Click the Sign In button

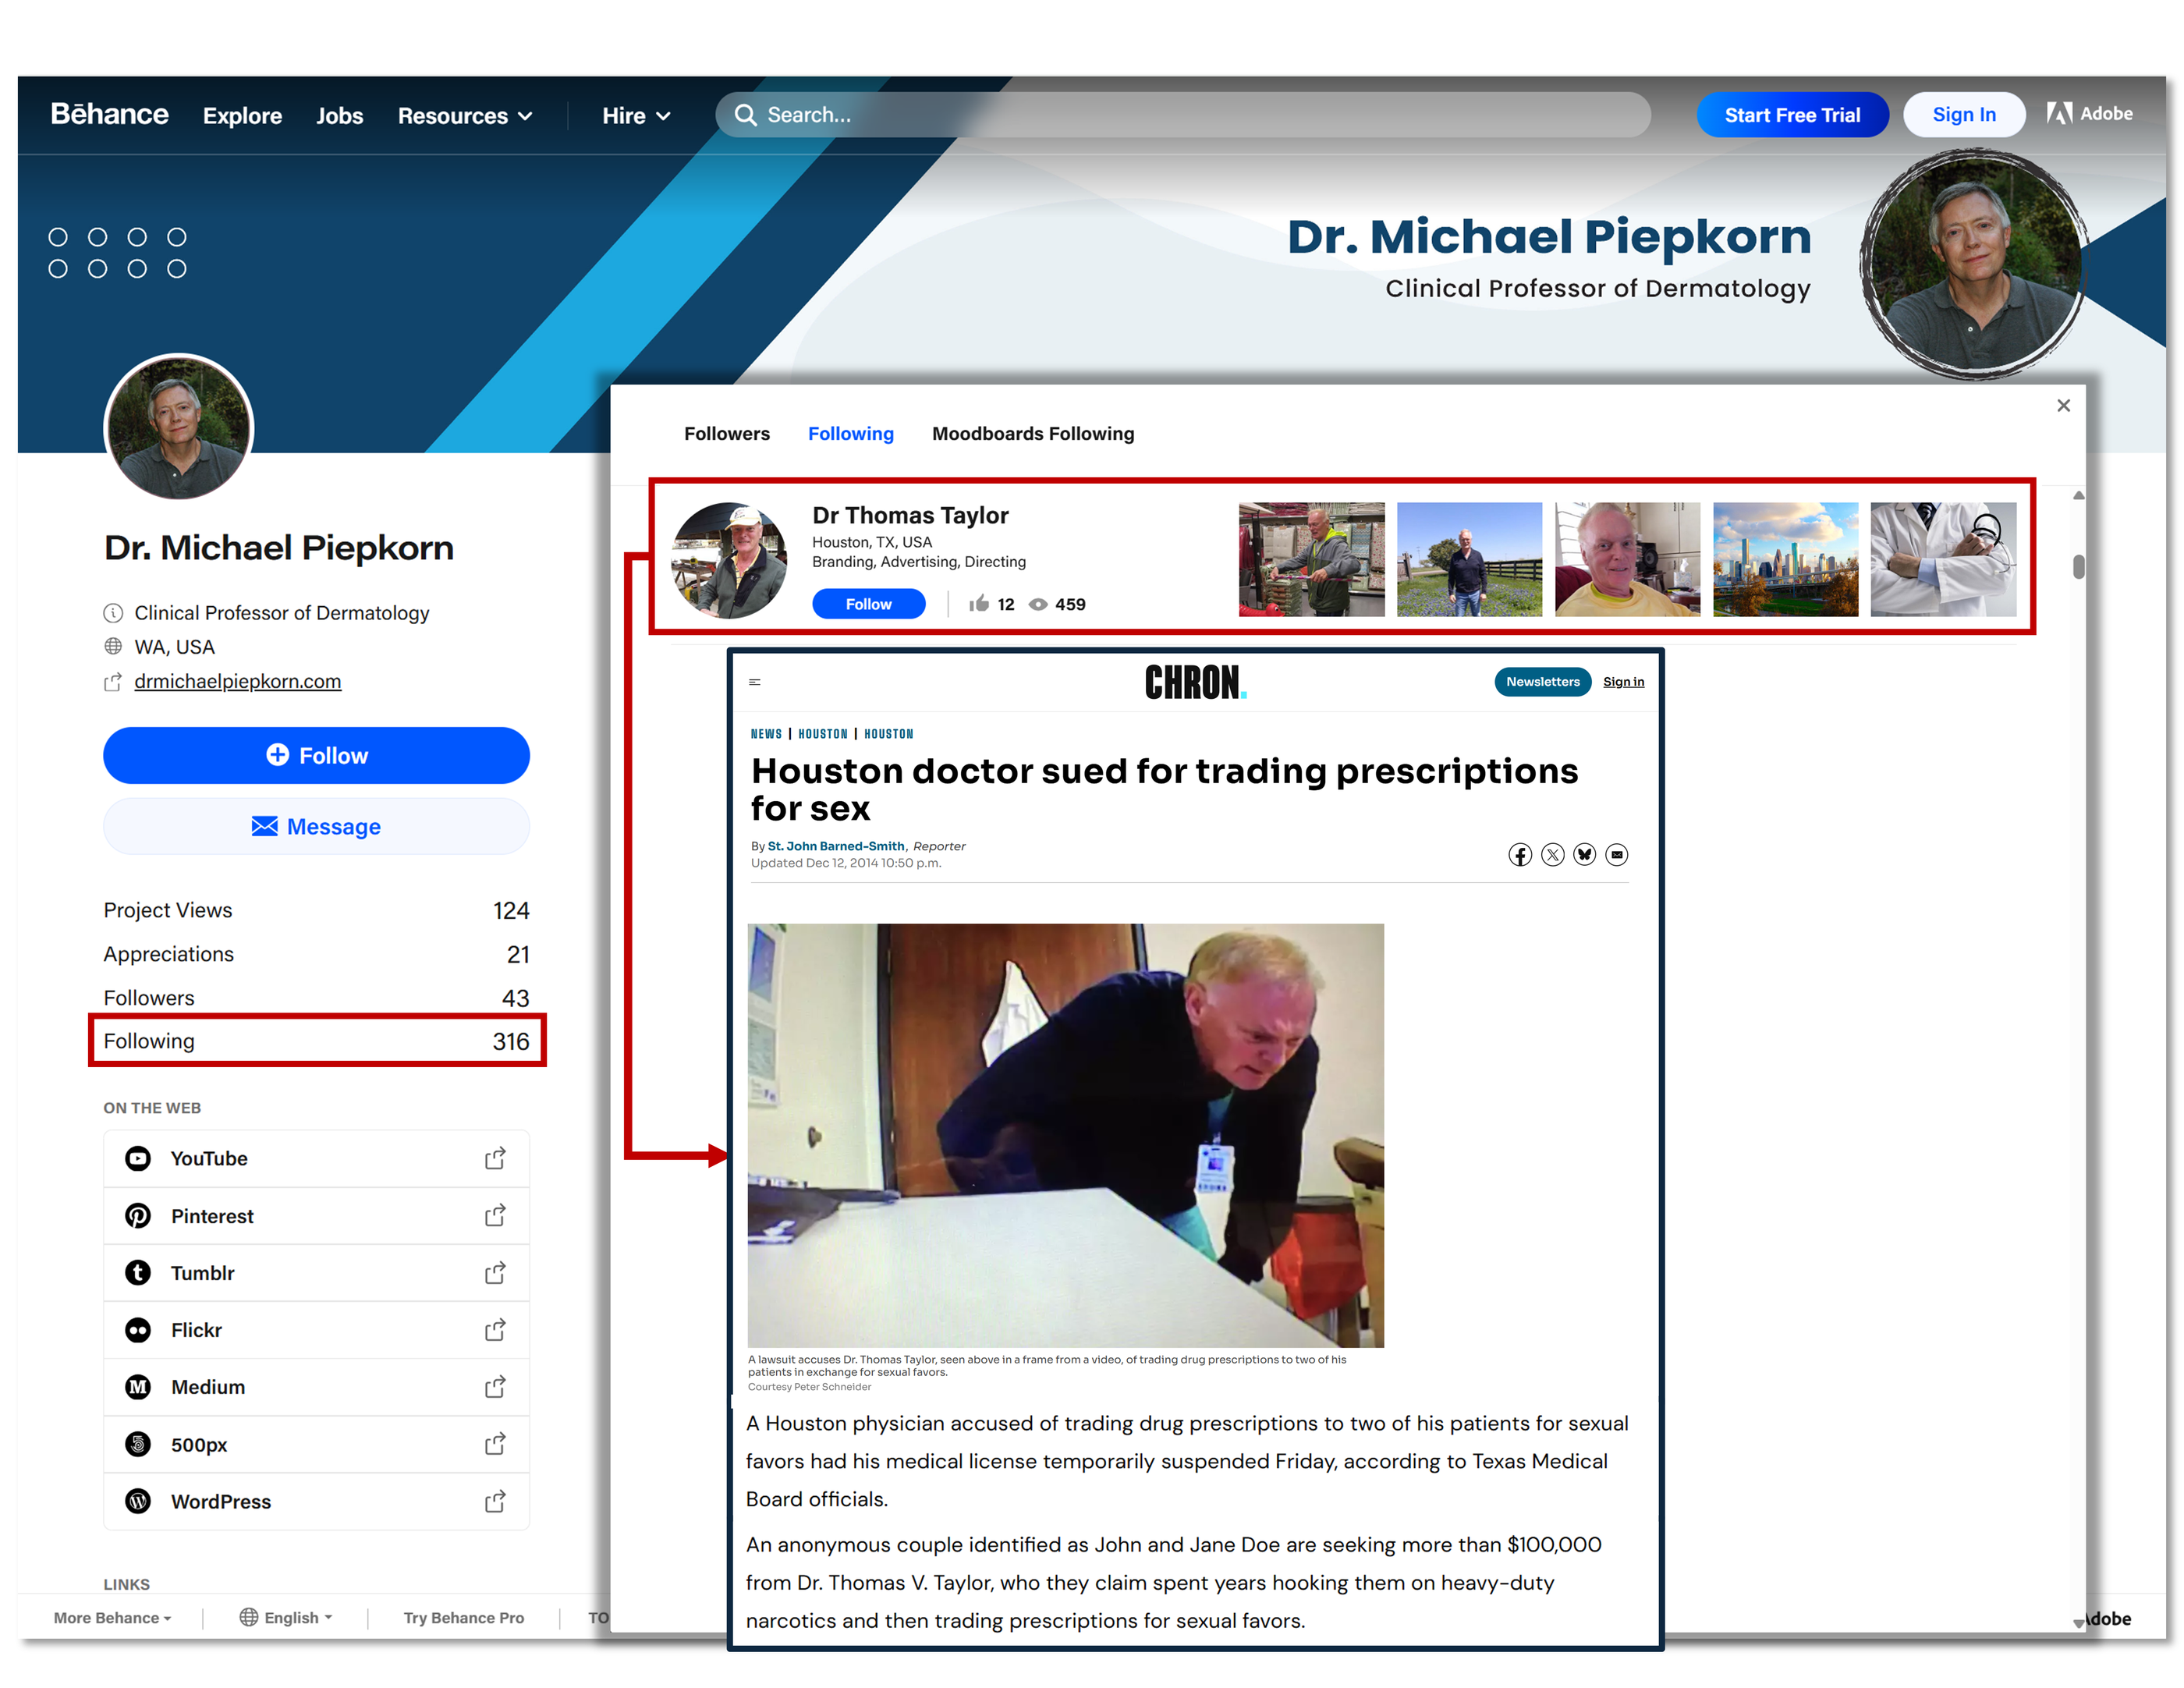pos(1964,115)
